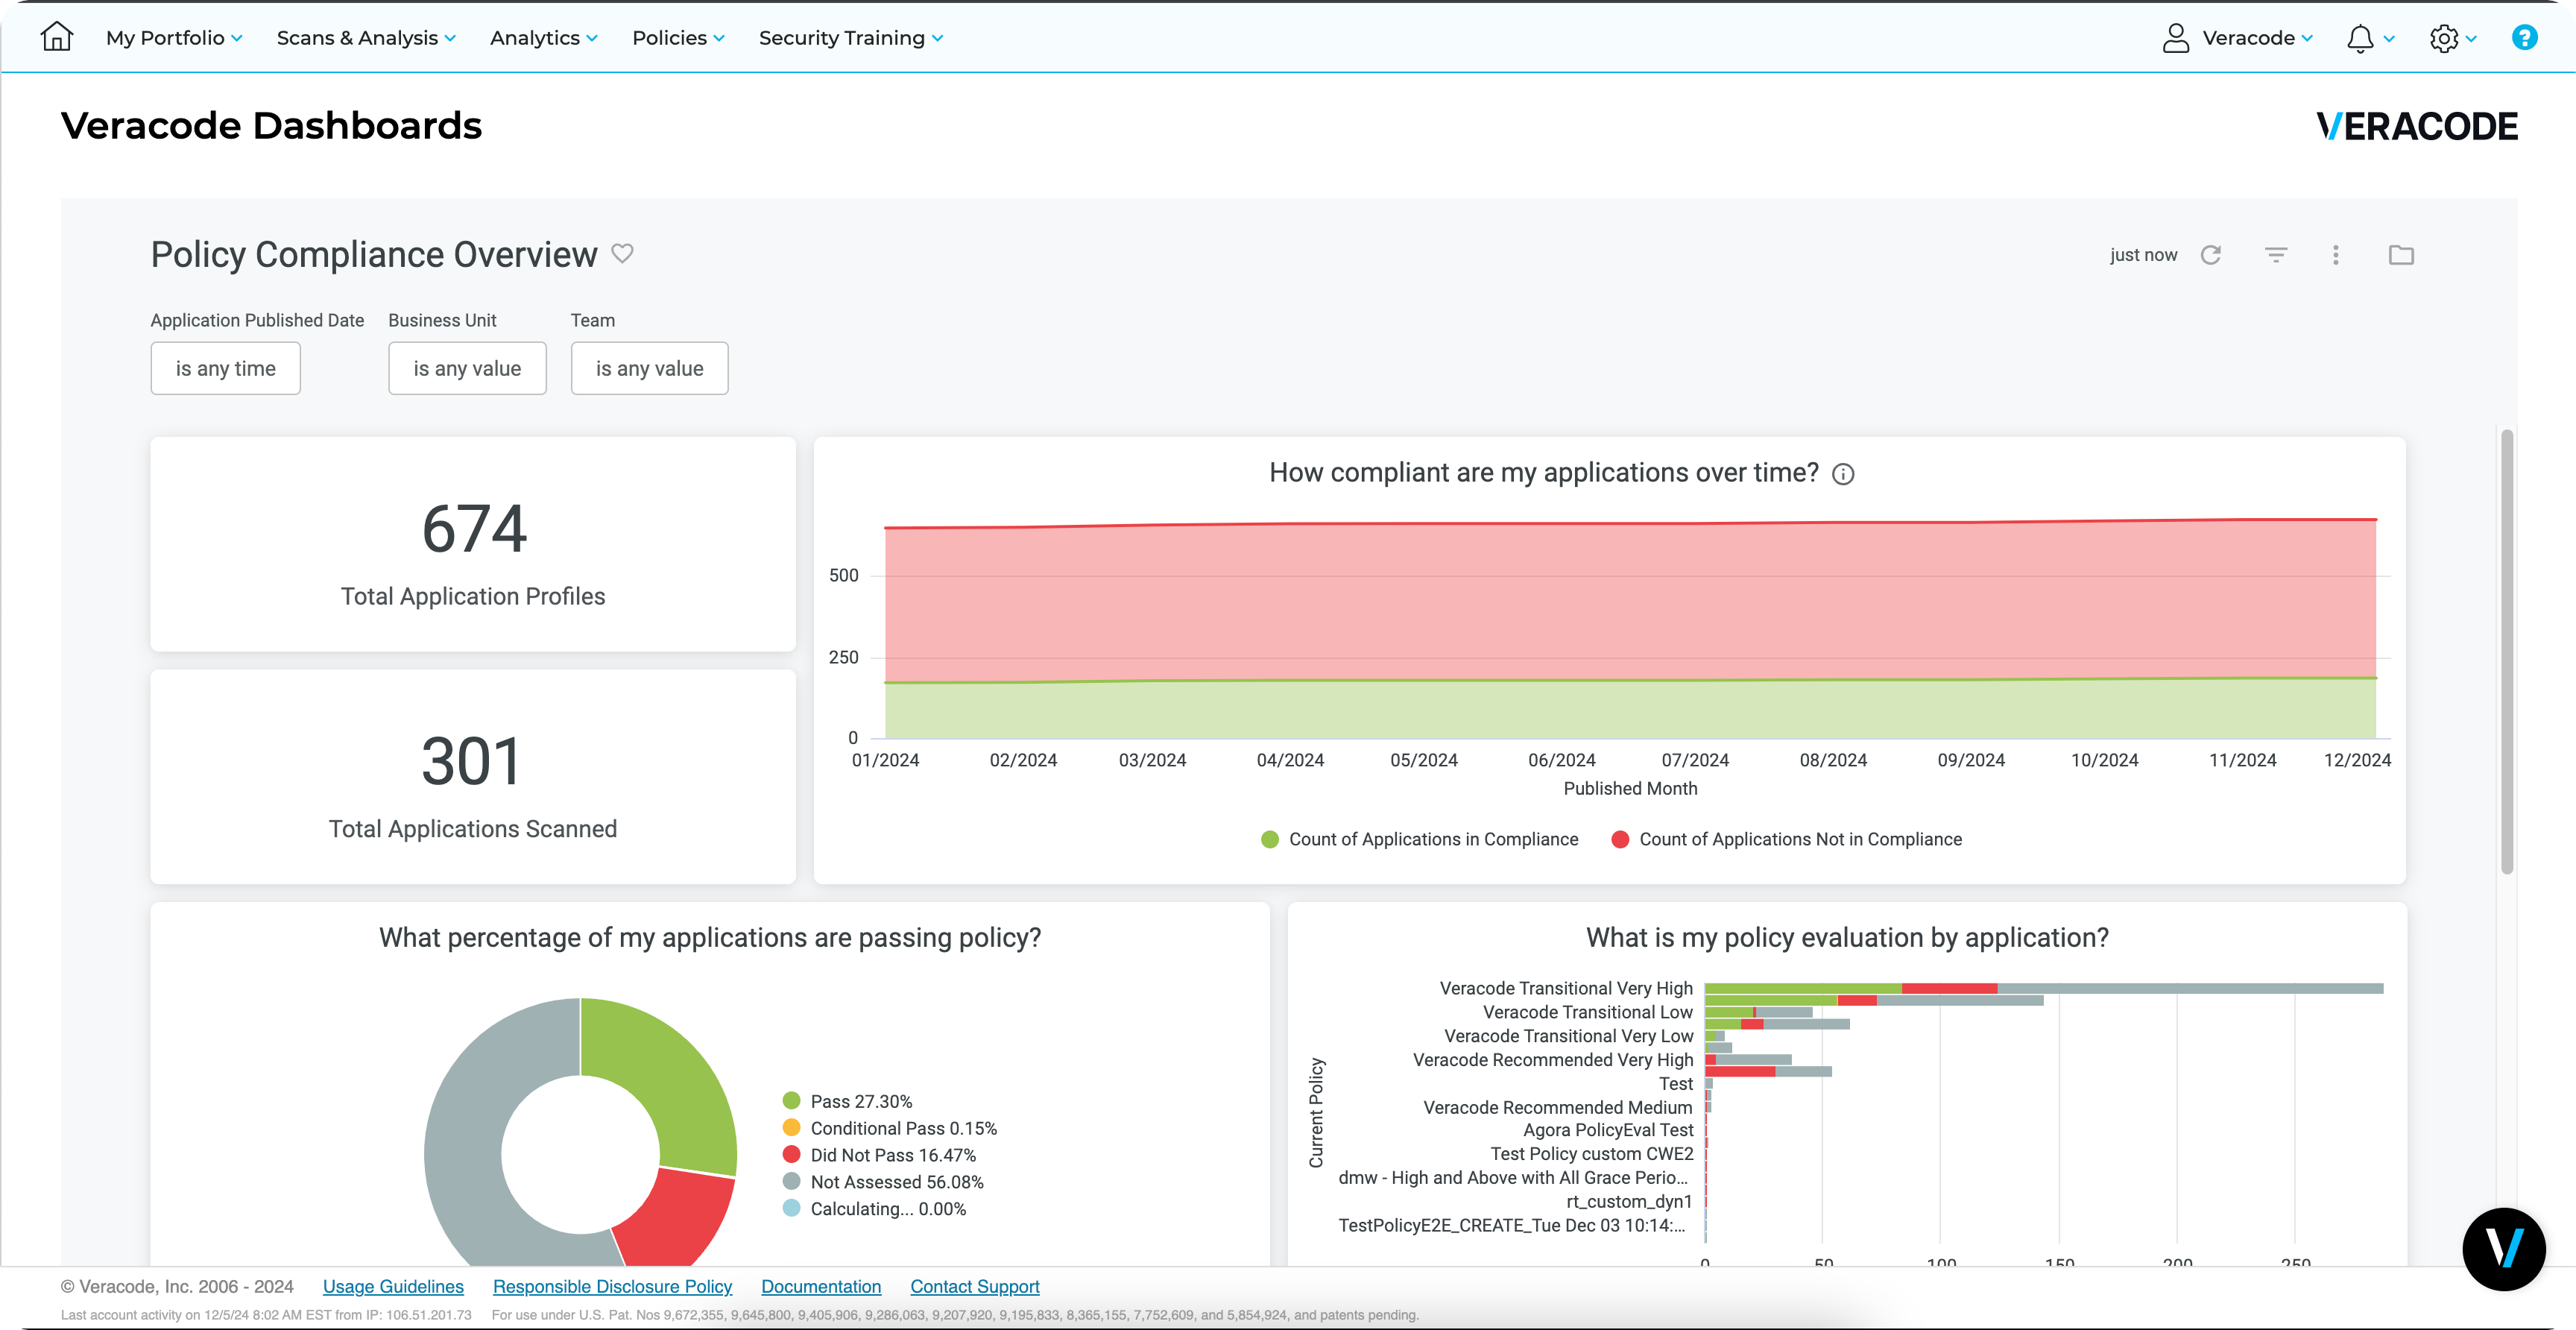Toggle the Pass 27.30% legend item

848,1101
